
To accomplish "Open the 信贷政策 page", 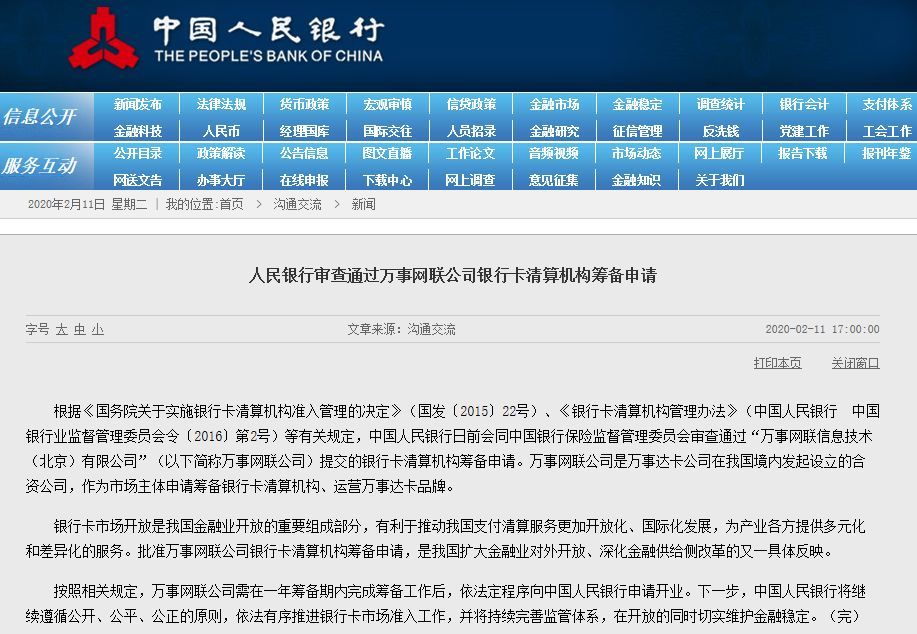I will click(471, 105).
